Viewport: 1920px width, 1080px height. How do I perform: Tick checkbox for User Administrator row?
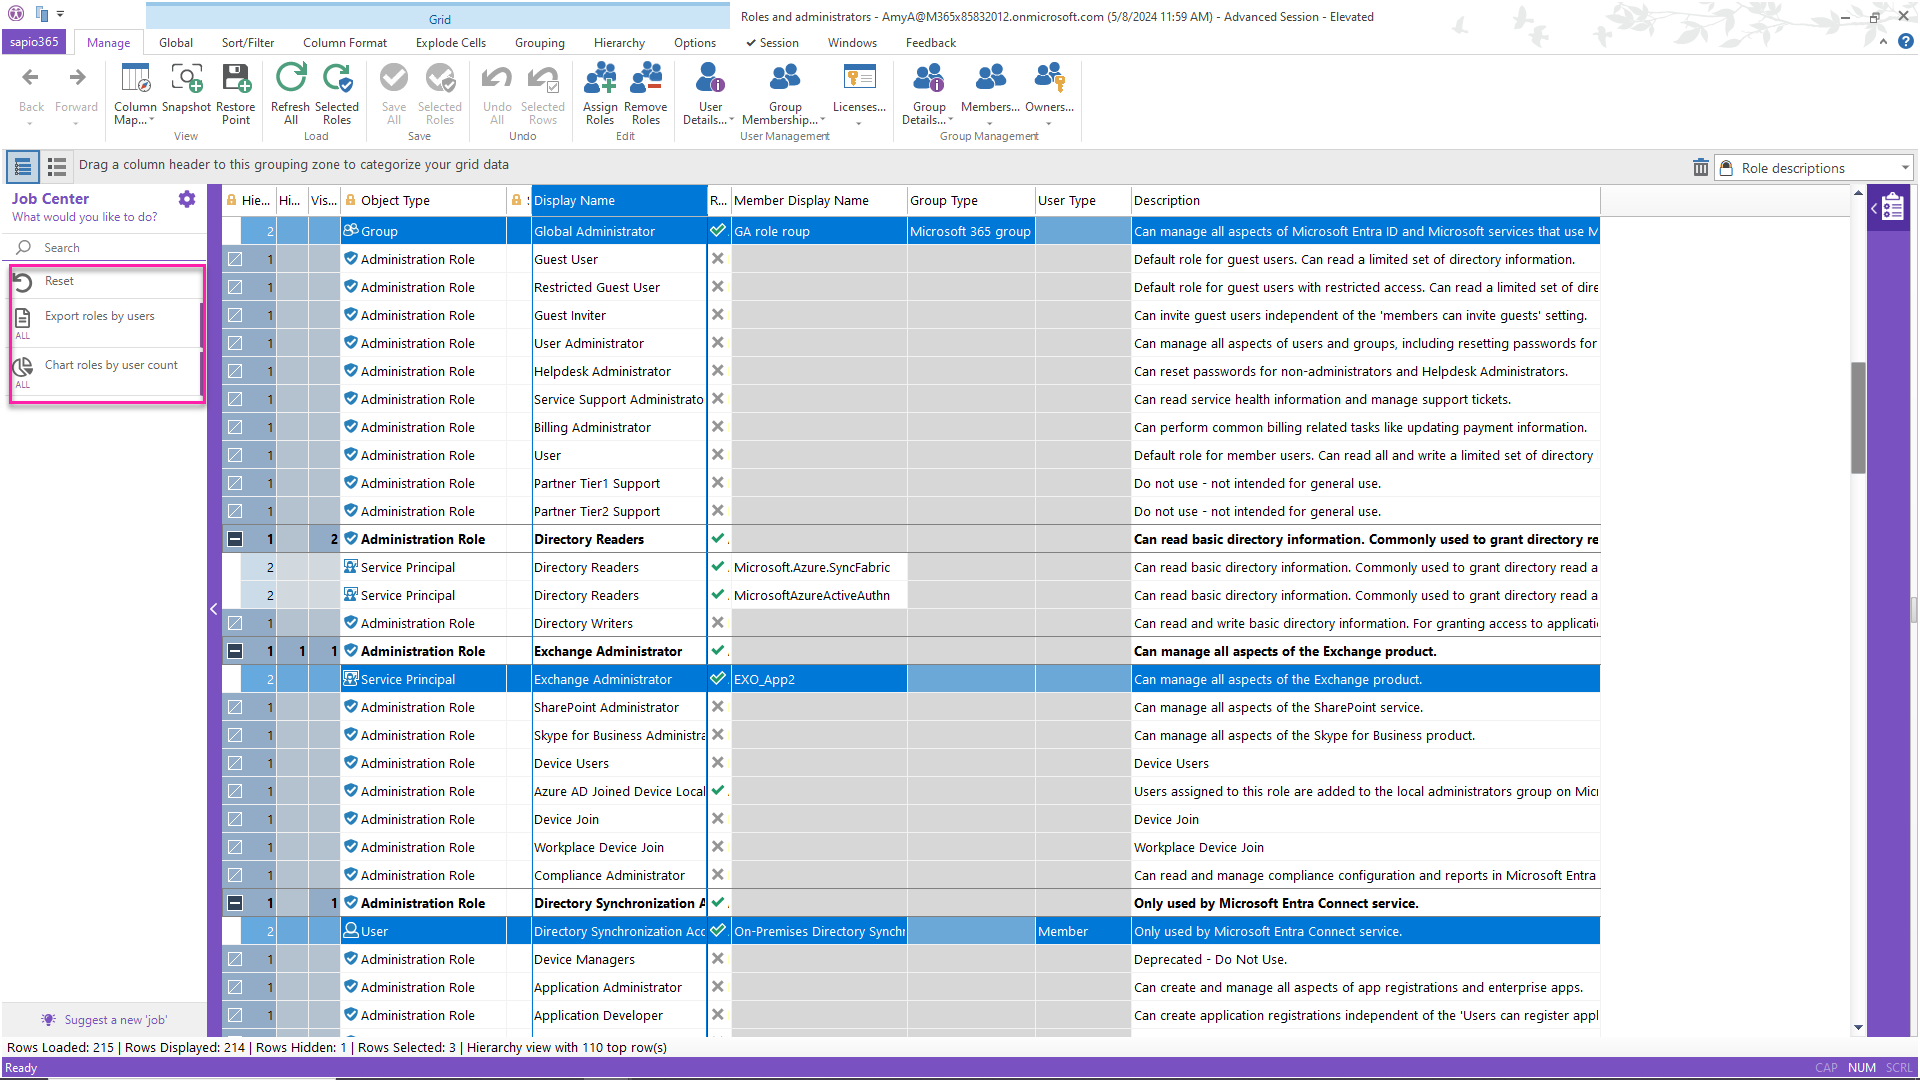(235, 343)
